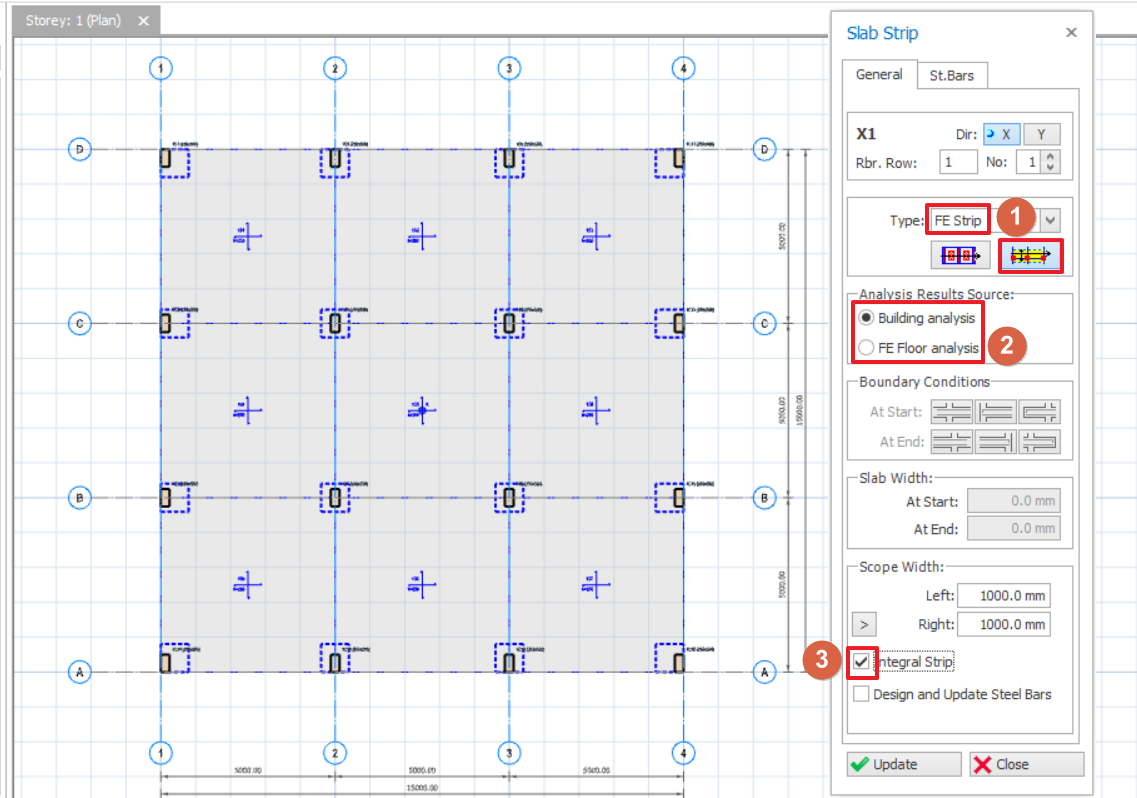The width and height of the screenshot is (1137, 798).
Task: Click the first At Start boundary condition icon
Action: click(x=951, y=412)
